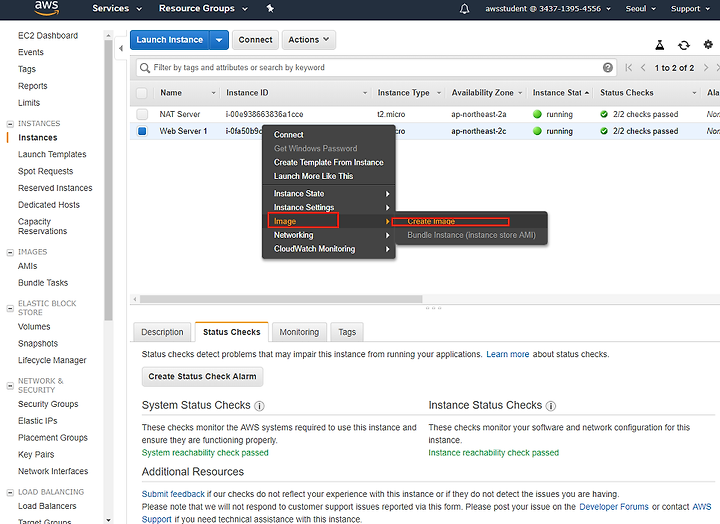Image resolution: width=720 pixels, height=524 pixels.
Task: Collapse the ELASTIC BLOCK STORE section
Action: (10, 309)
